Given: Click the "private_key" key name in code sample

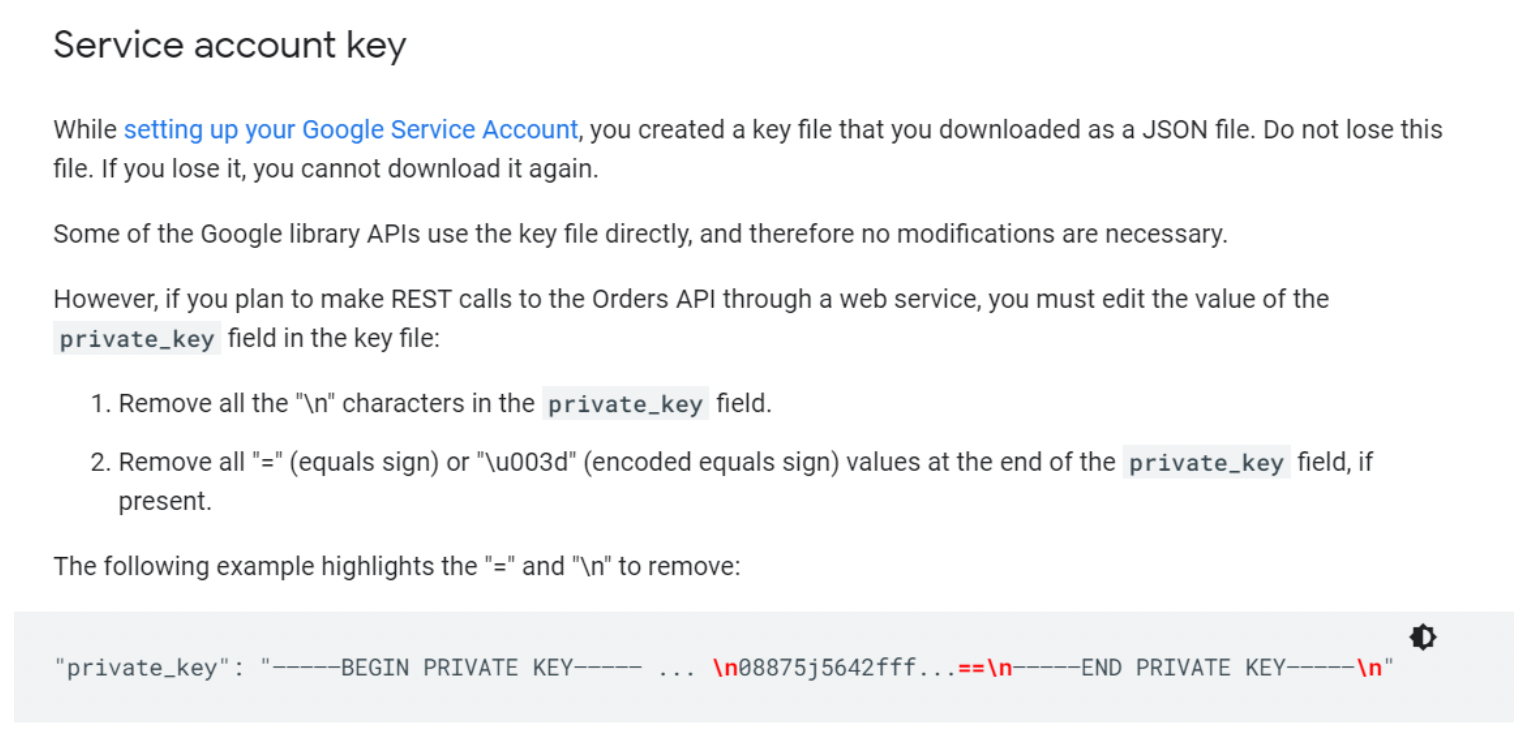Looking at the screenshot, I should pos(142,668).
